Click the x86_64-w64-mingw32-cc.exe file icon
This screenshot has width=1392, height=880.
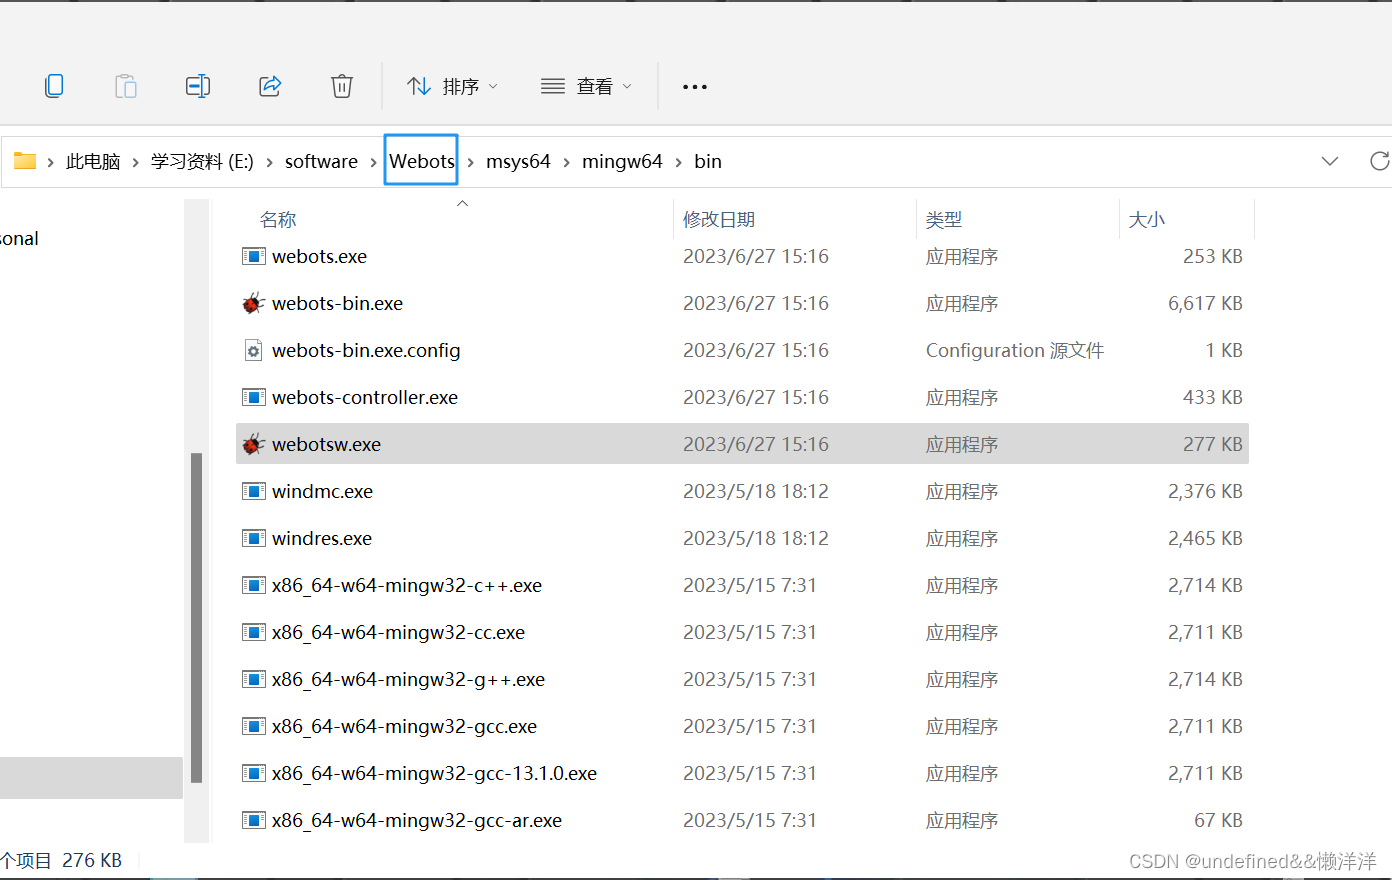pyautogui.click(x=253, y=632)
